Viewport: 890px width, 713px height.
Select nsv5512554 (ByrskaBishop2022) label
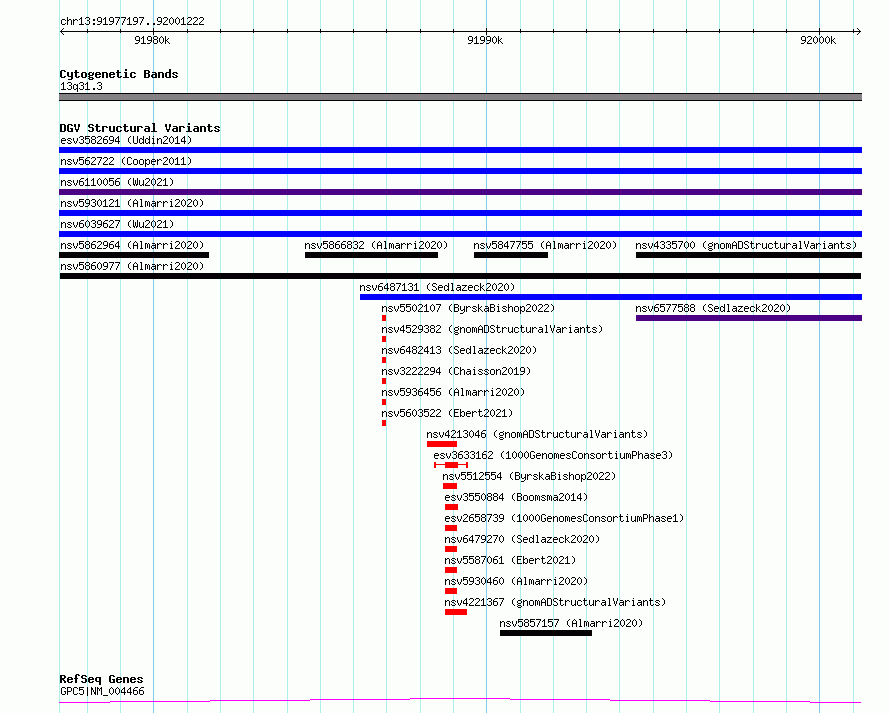(529, 476)
